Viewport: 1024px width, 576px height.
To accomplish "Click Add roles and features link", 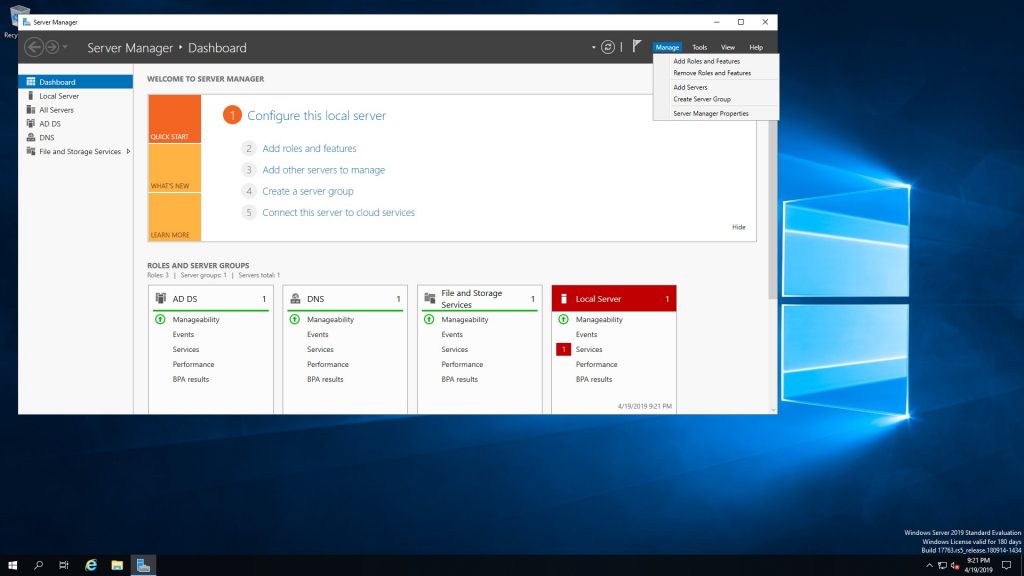I will click(309, 148).
